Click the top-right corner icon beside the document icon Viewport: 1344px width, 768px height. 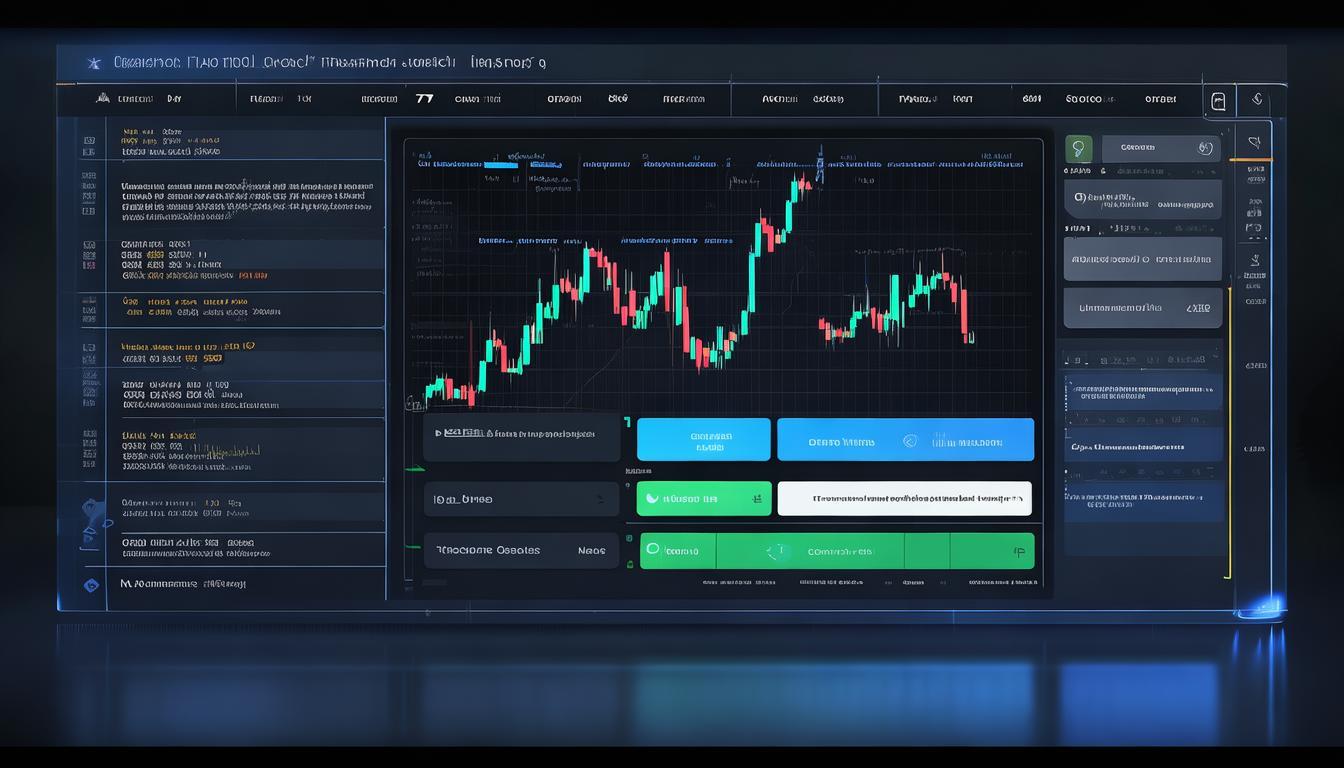click(1256, 100)
